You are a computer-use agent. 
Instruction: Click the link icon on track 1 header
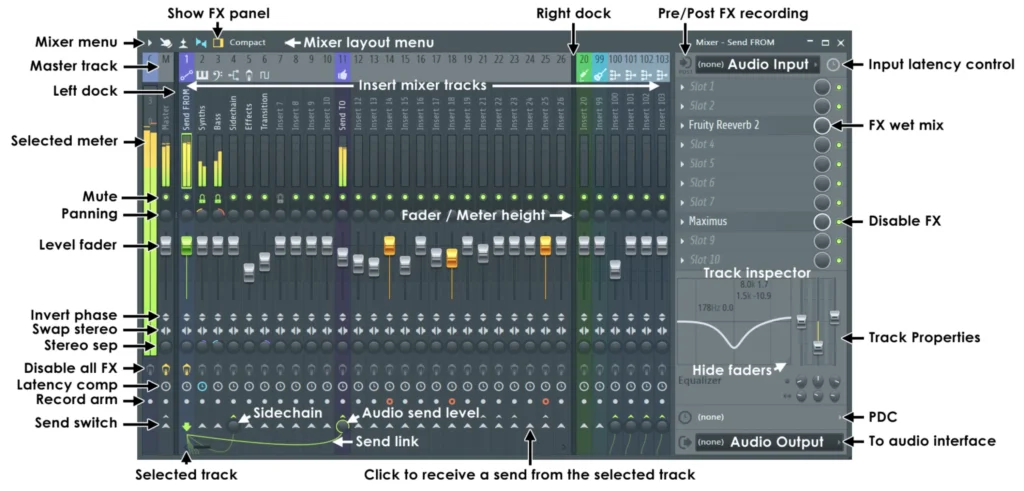(x=186, y=76)
